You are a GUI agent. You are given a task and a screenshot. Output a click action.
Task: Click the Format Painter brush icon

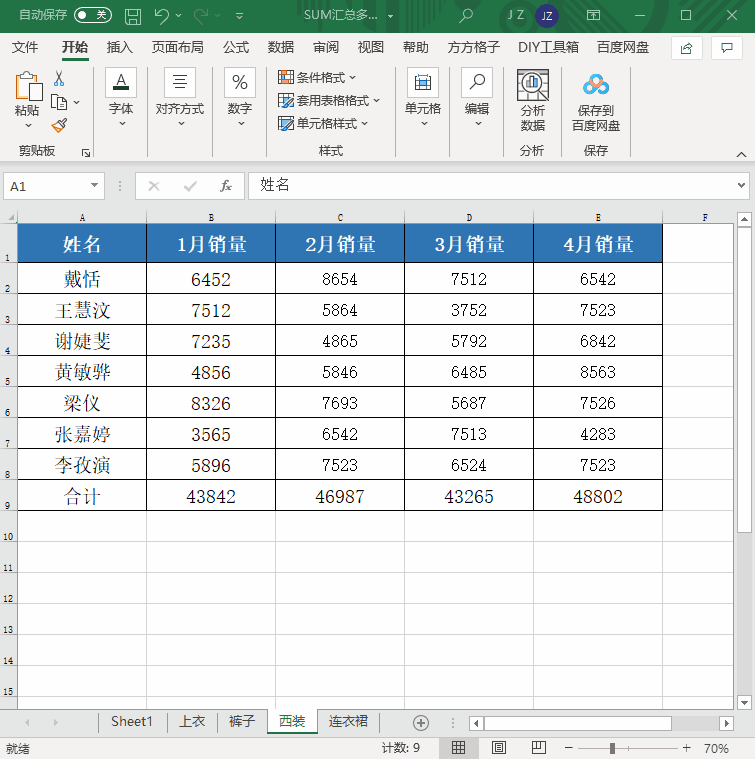tap(59, 126)
